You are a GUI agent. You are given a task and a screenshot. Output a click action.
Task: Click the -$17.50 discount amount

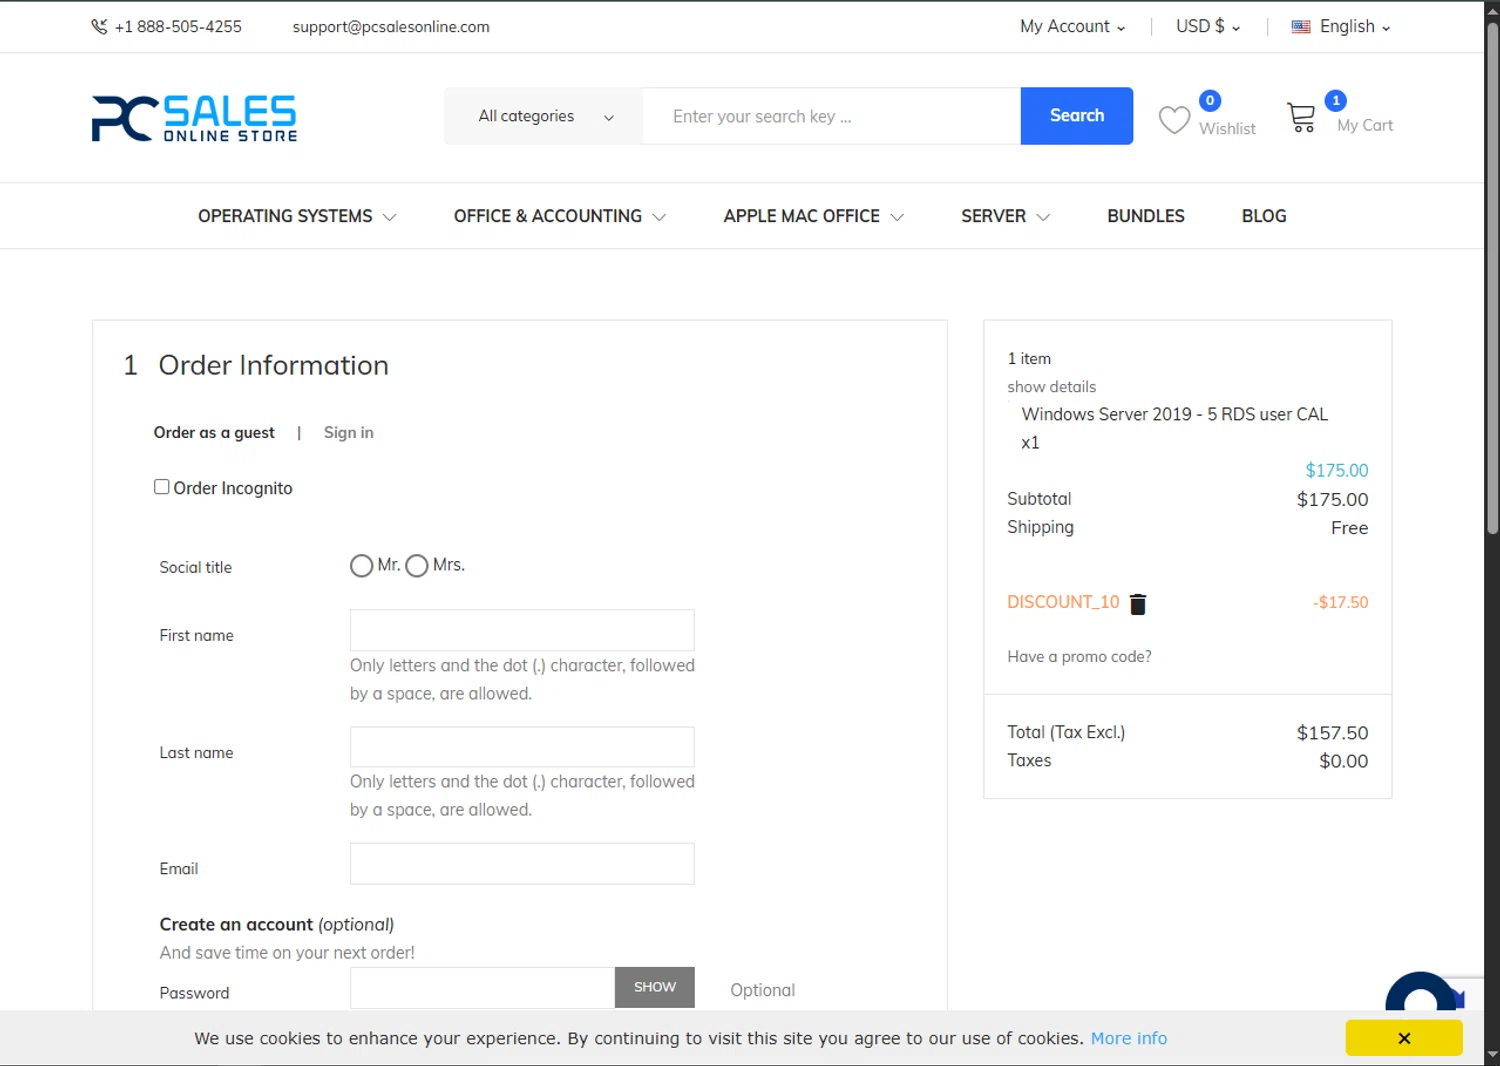tap(1340, 602)
